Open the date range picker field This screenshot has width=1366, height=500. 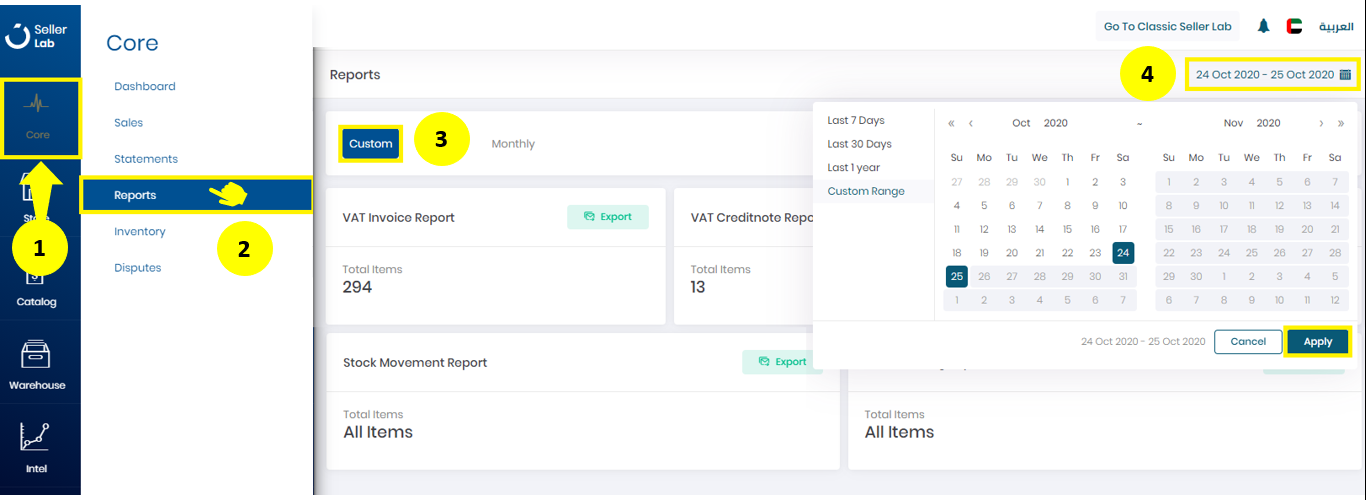point(1272,74)
